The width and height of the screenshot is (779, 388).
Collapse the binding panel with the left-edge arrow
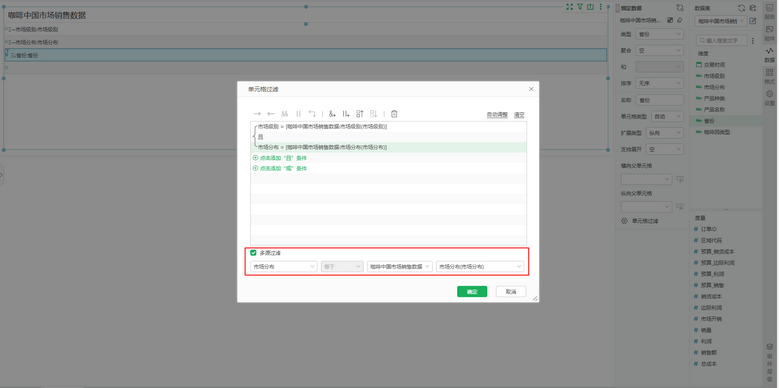pyautogui.click(x=618, y=8)
